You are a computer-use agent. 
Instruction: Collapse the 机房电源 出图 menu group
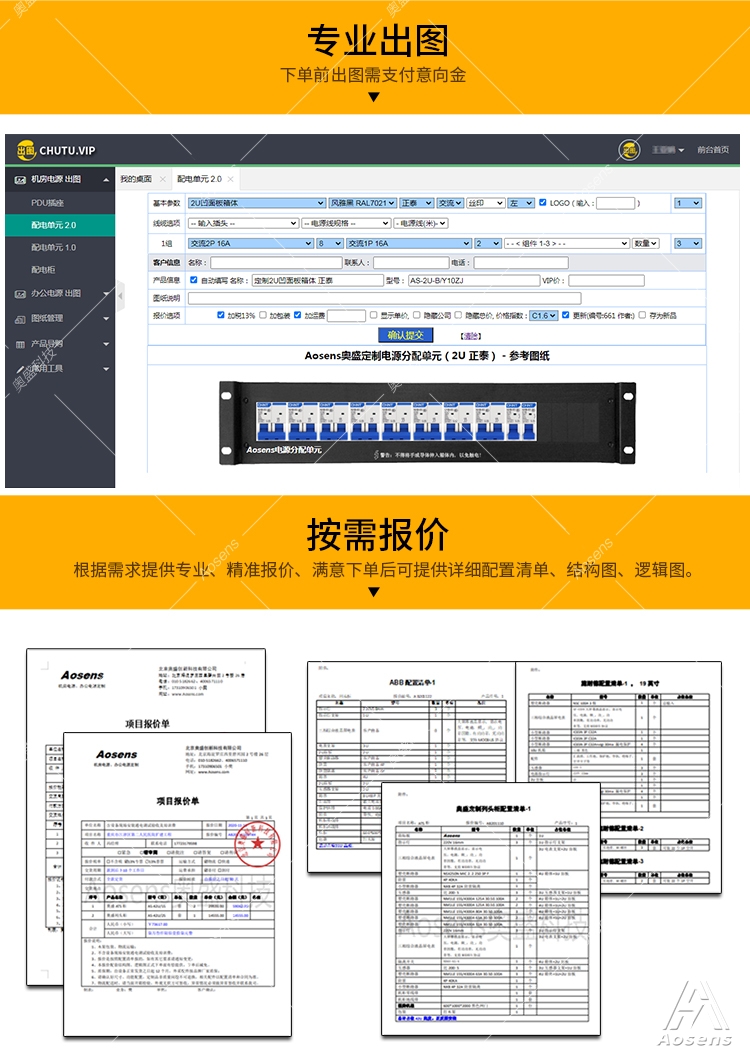[x=106, y=180]
